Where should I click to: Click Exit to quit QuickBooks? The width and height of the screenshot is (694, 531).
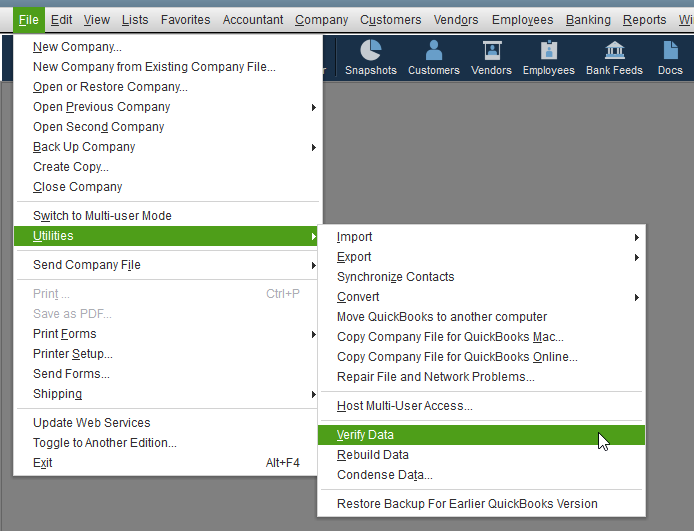click(x=43, y=463)
